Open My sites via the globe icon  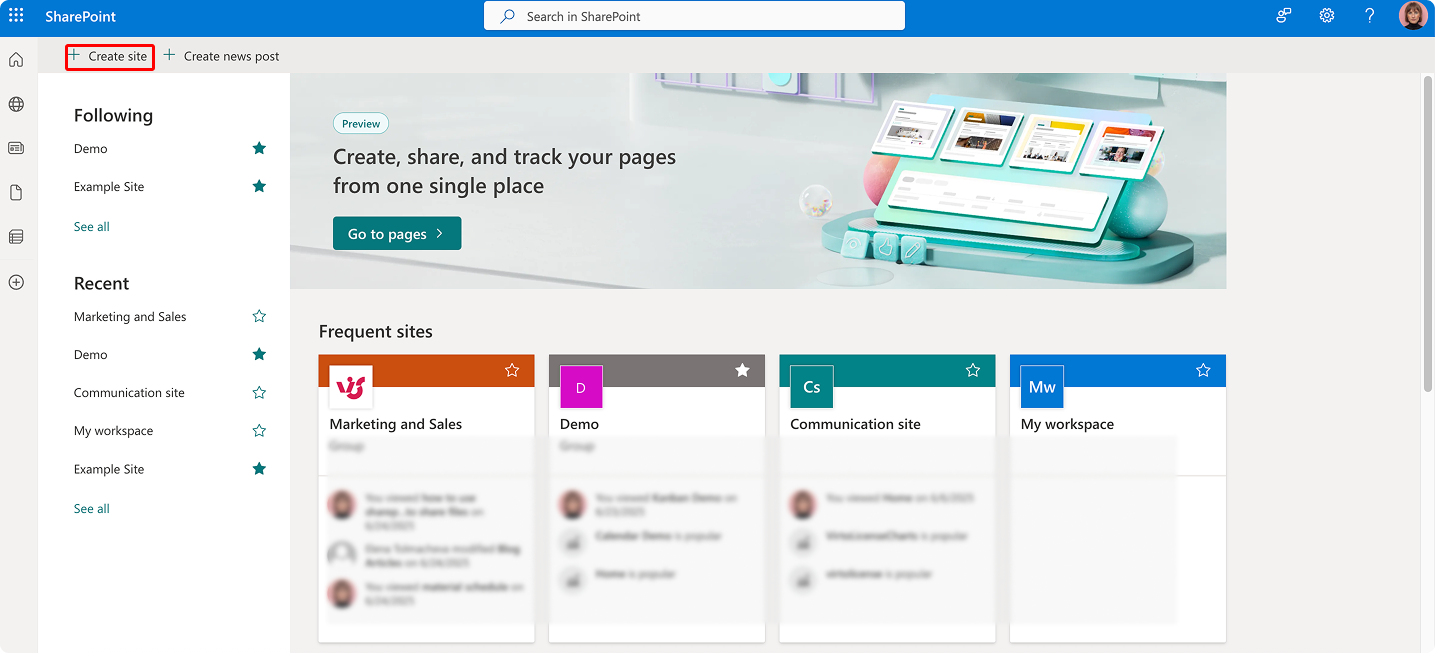click(x=15, y=103)
